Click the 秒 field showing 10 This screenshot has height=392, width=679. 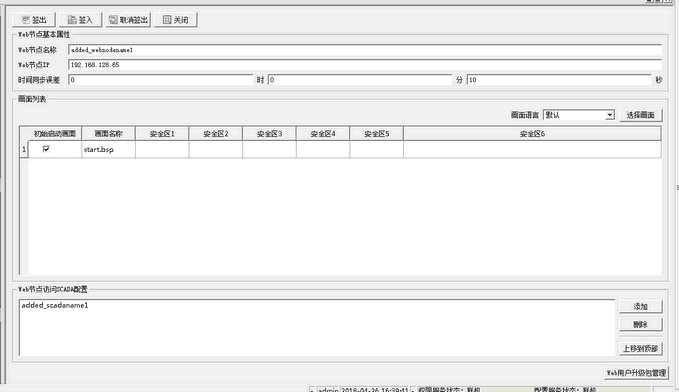click(559, 80)
